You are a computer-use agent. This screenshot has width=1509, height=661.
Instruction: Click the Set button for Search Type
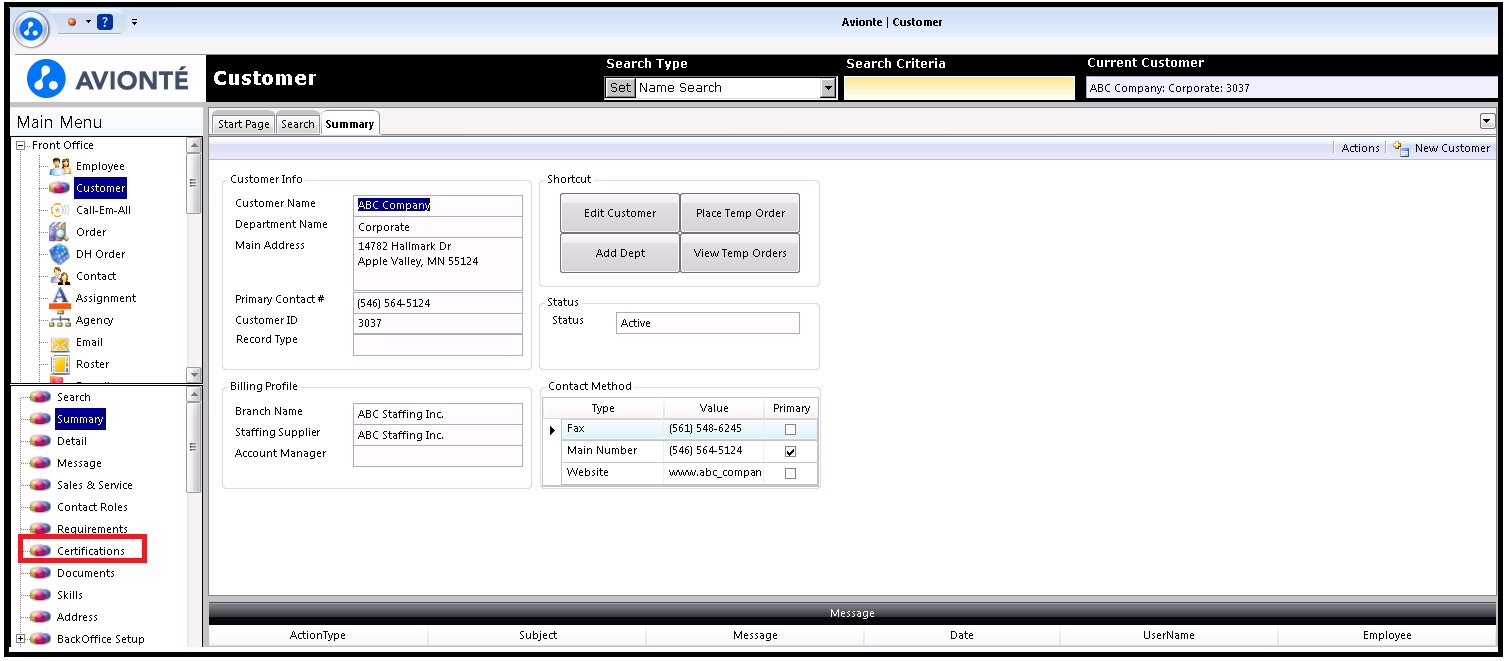coord(620,88)
